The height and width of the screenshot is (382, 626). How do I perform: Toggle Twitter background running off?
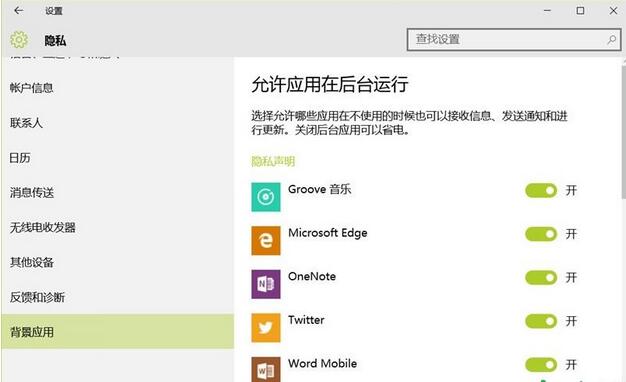click(541, 321)
